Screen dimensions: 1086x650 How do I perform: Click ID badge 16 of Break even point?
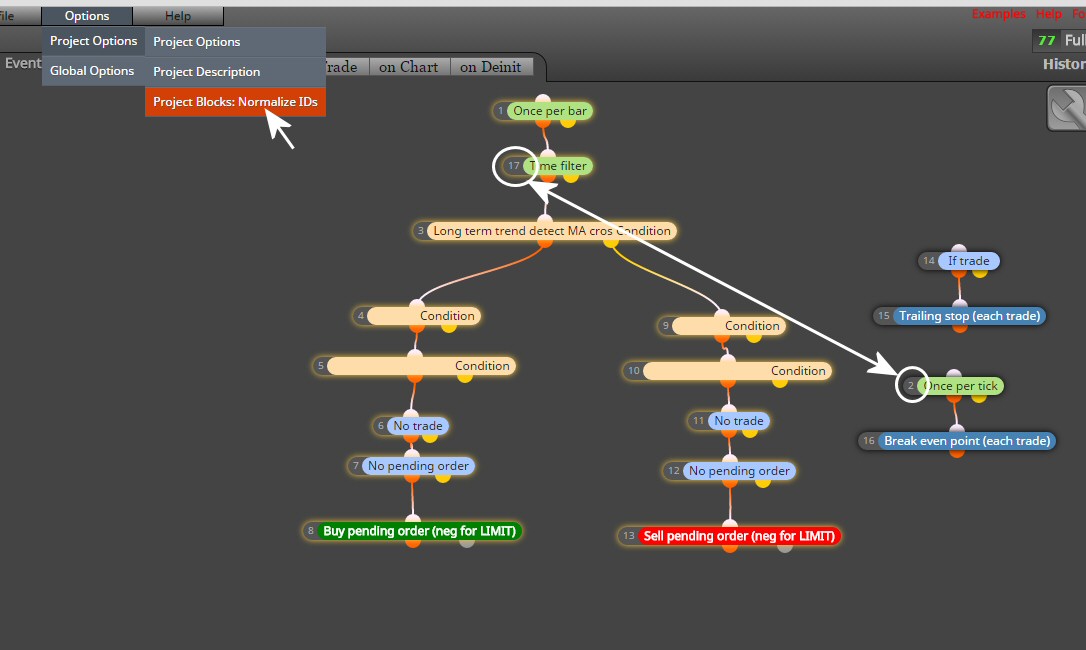[x=869, y=441]
